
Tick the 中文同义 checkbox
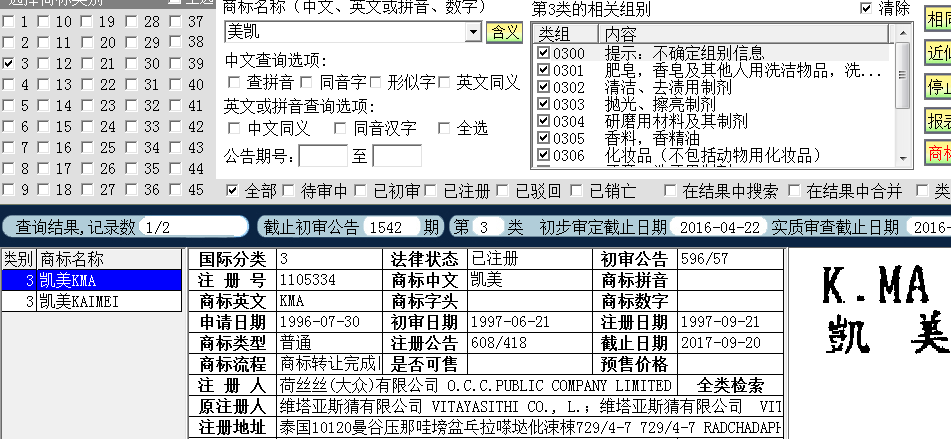234,129
